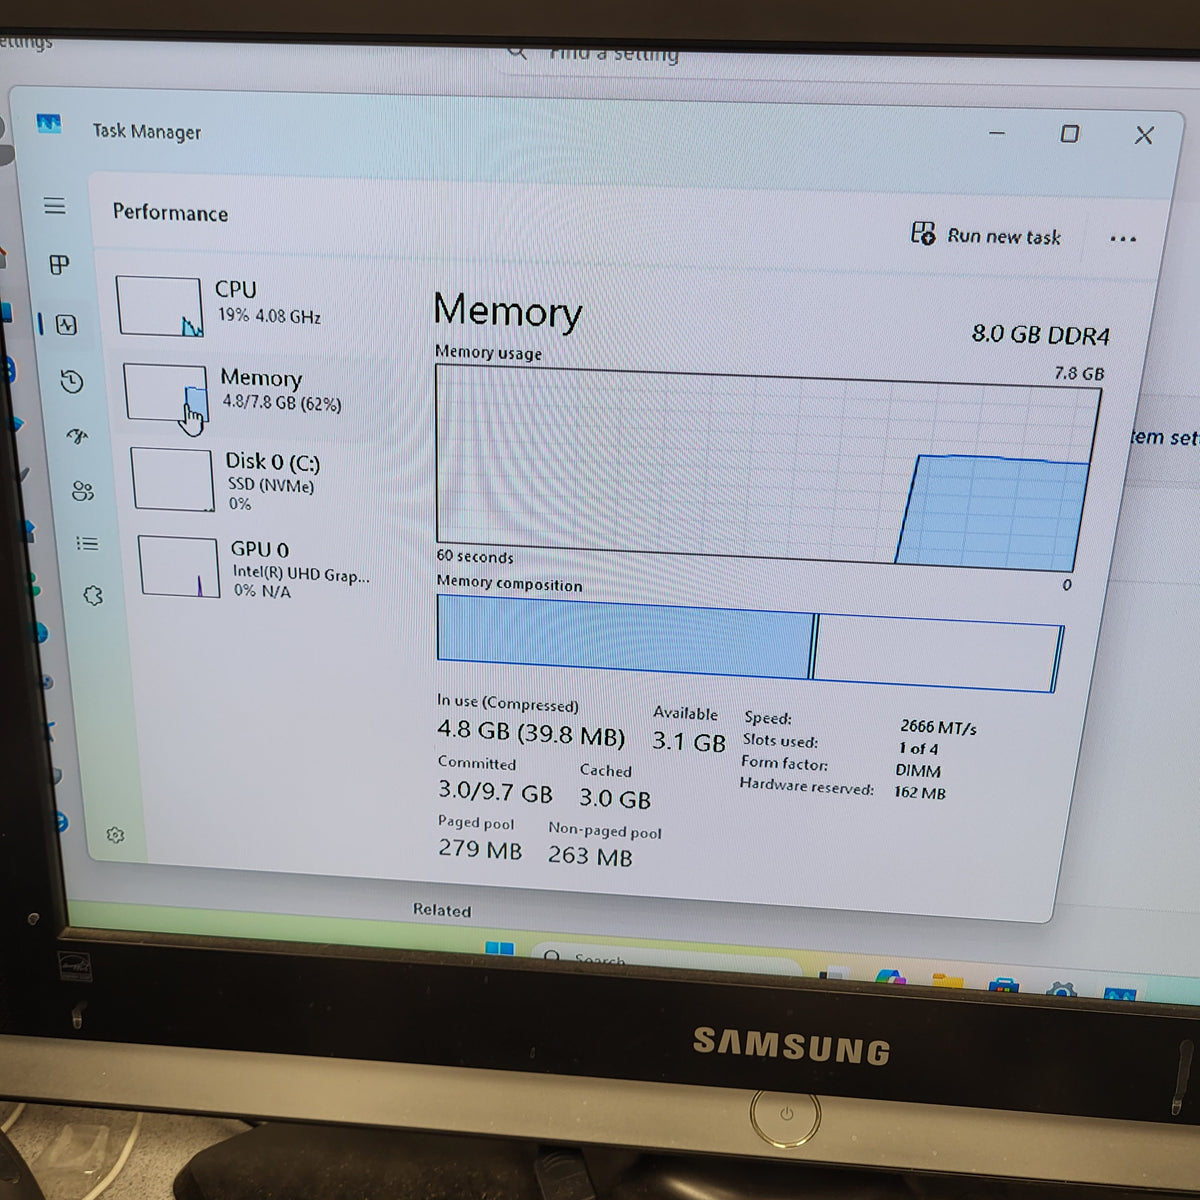Click the Form factor DIMM value
Viewport: 1200px width, 1200px height.
click(x=918, y=771)
